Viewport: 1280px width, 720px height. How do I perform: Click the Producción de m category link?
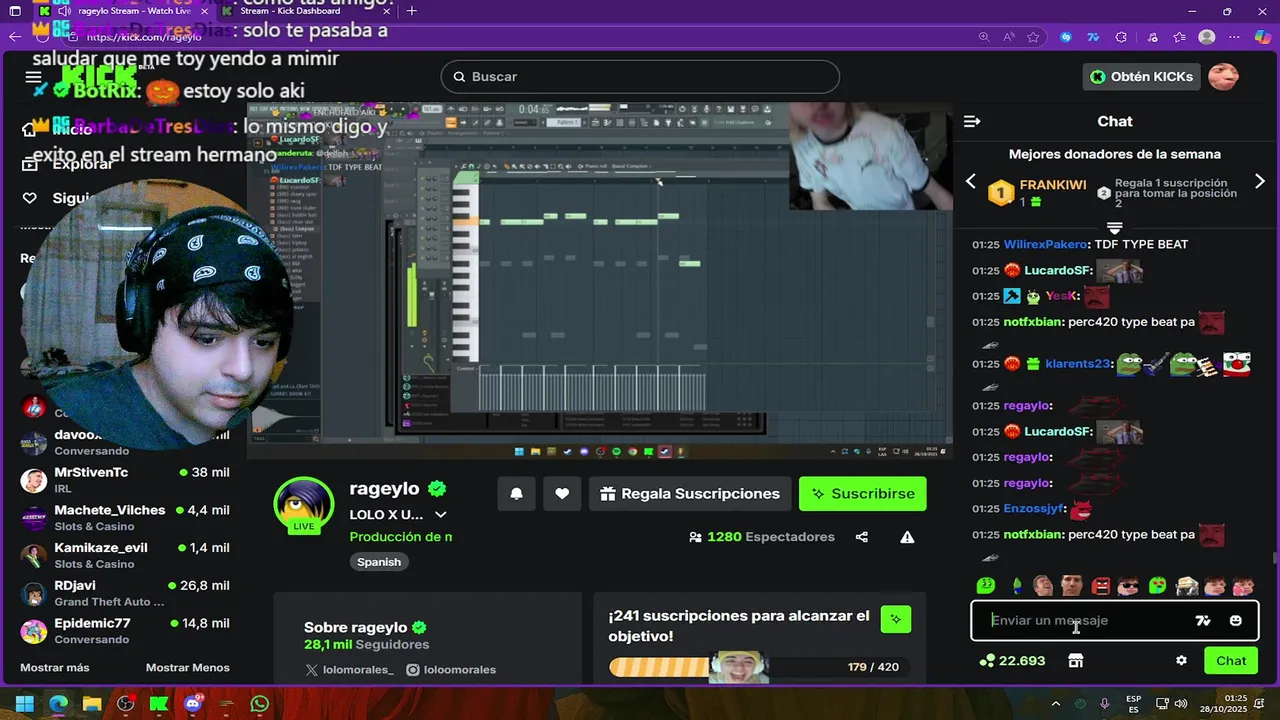coord(401,537)
